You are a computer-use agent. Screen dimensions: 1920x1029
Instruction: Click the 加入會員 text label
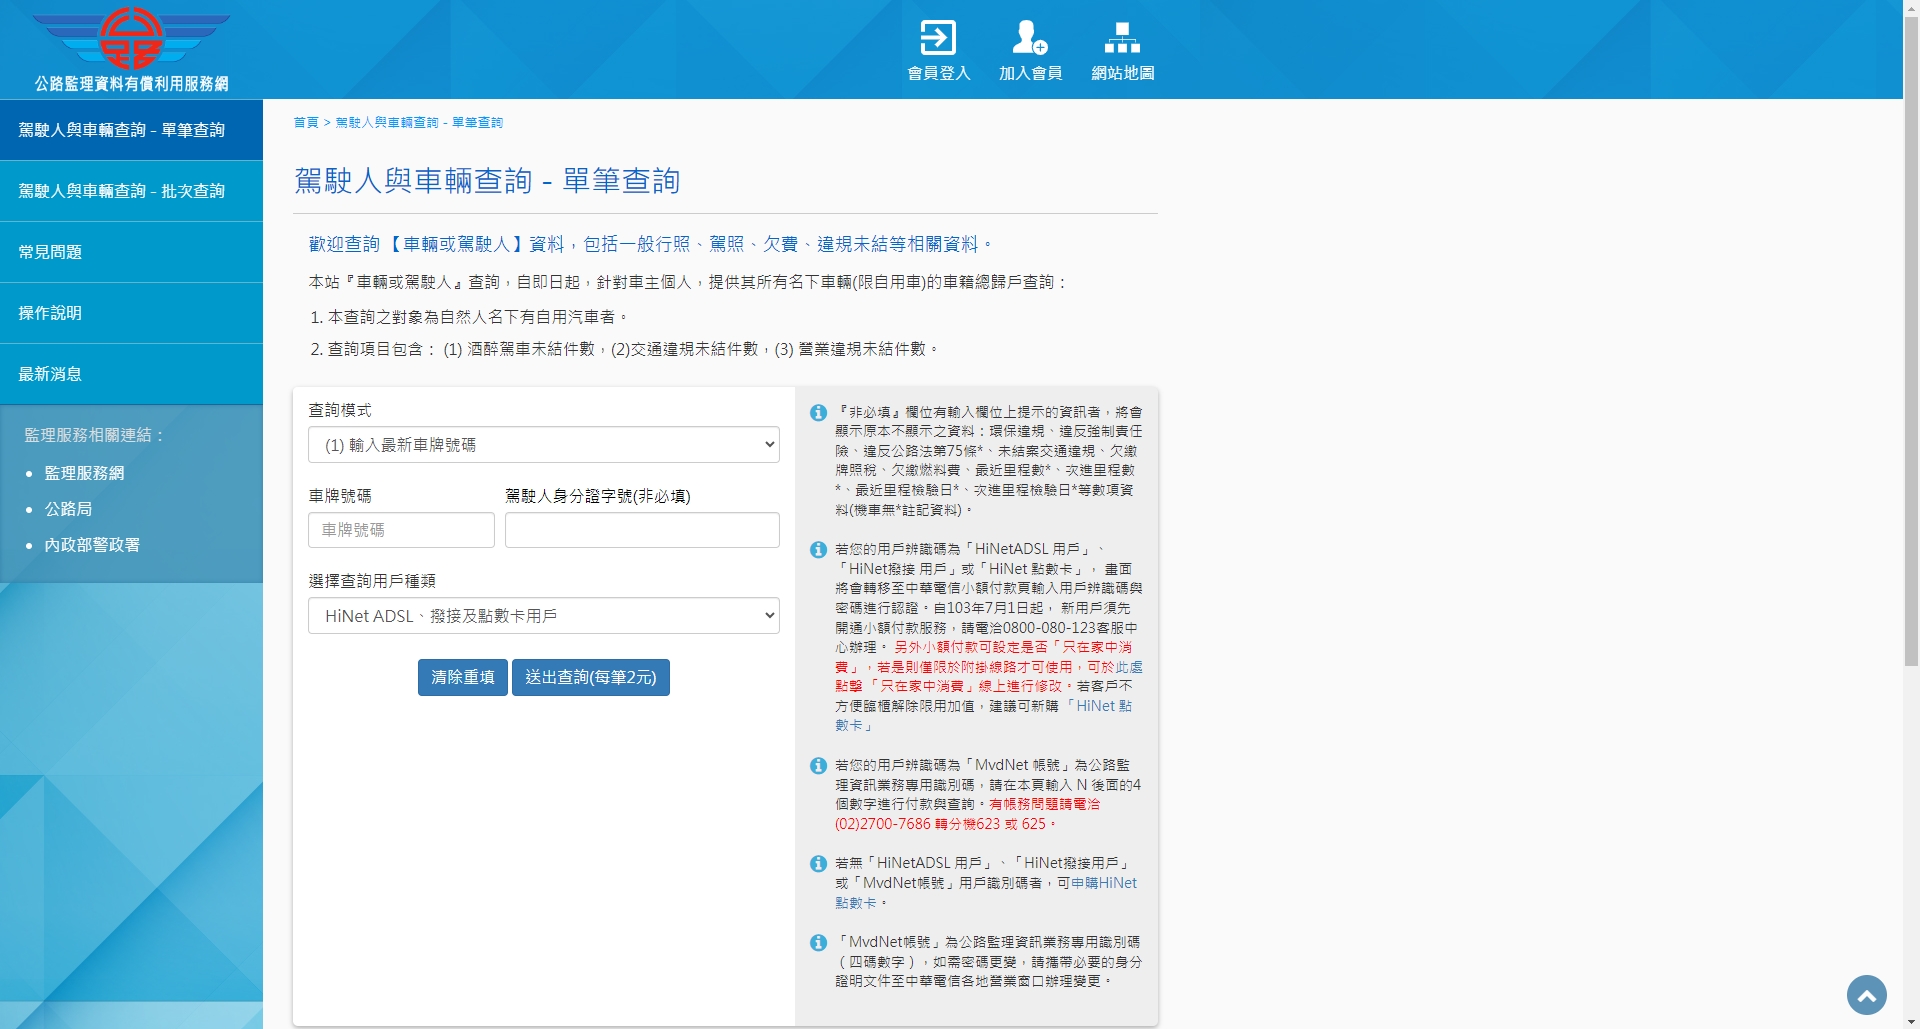coord(1030,73)
